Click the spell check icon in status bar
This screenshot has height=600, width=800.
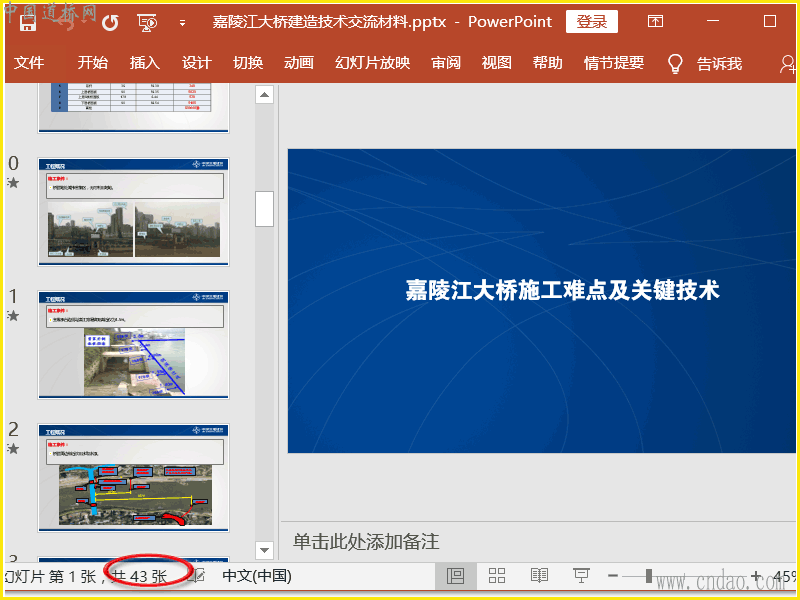tap(197, 576)
